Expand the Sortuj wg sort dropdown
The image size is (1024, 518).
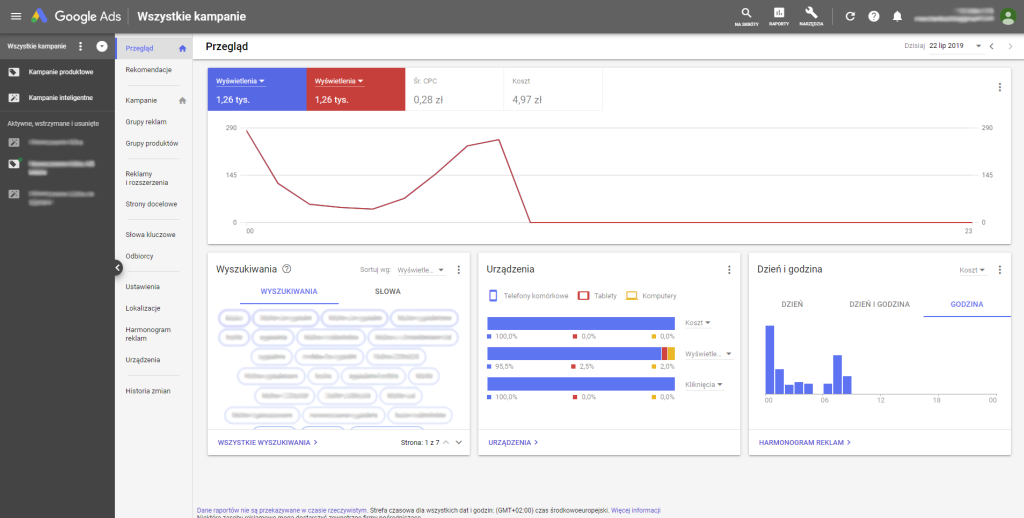(420, 270)
